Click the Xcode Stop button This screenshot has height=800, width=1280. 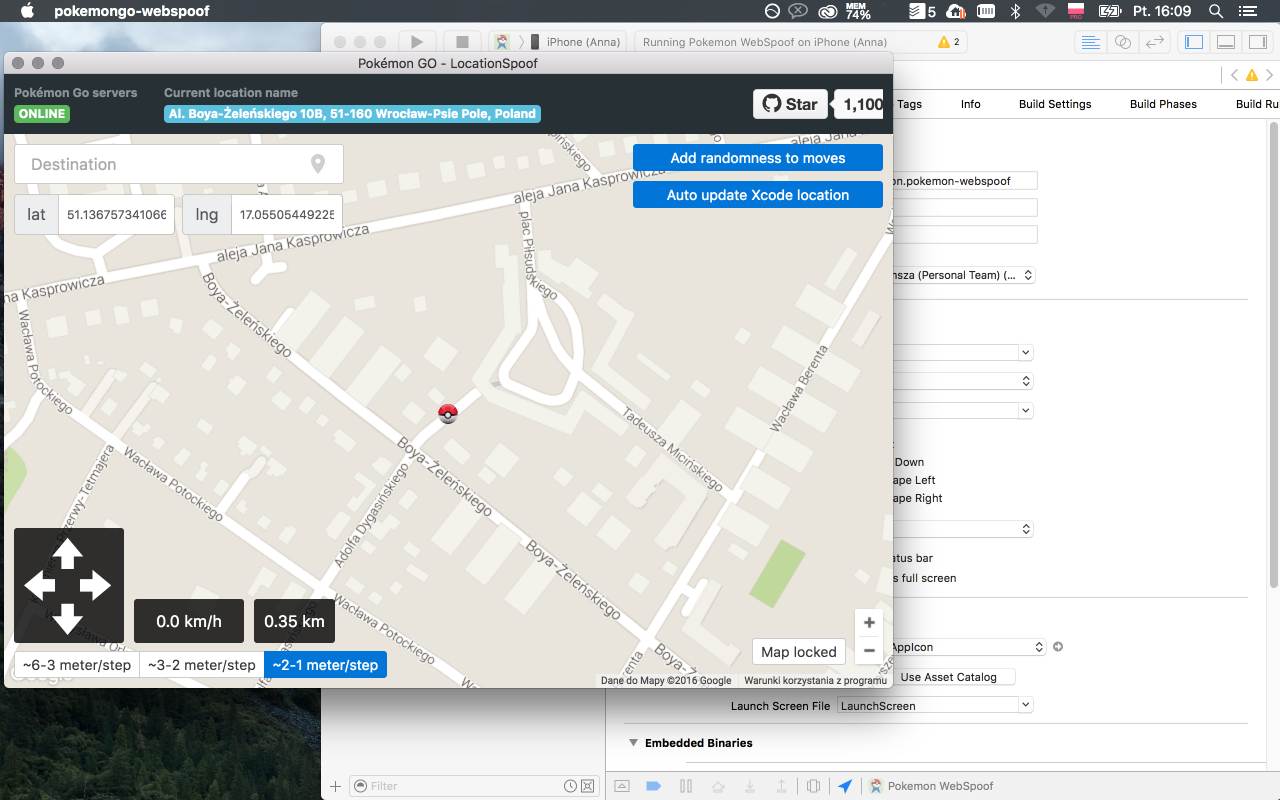click(462, 42)
